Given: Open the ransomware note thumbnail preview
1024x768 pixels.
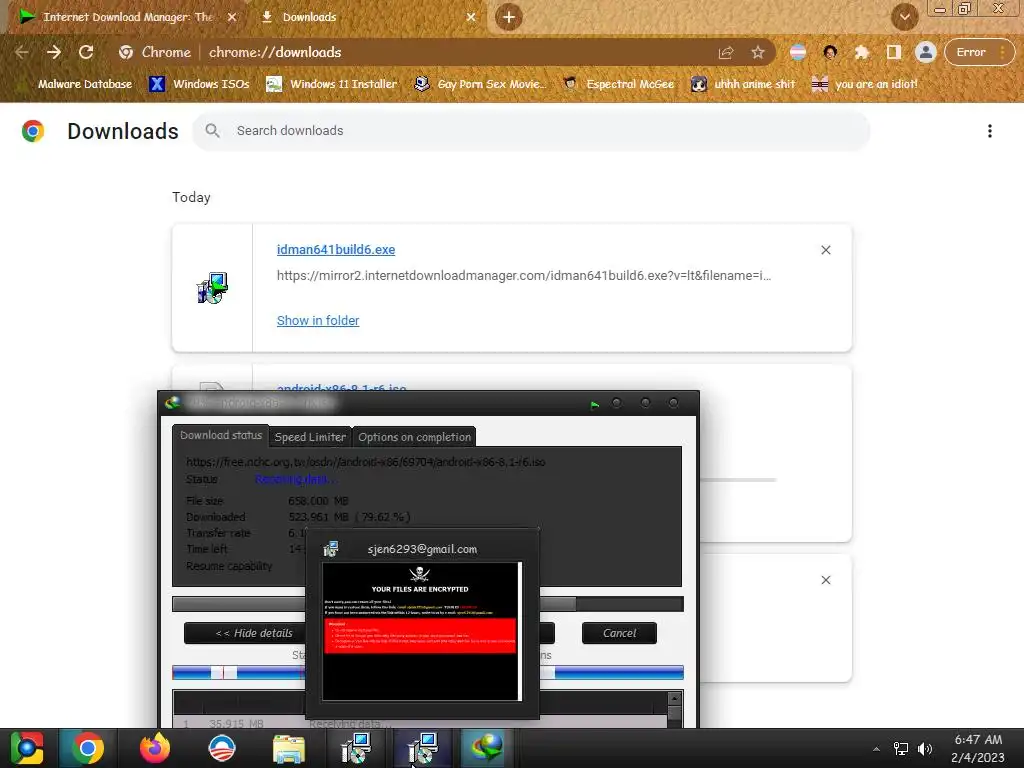Looking at the screenshot, I should point(422,632).
